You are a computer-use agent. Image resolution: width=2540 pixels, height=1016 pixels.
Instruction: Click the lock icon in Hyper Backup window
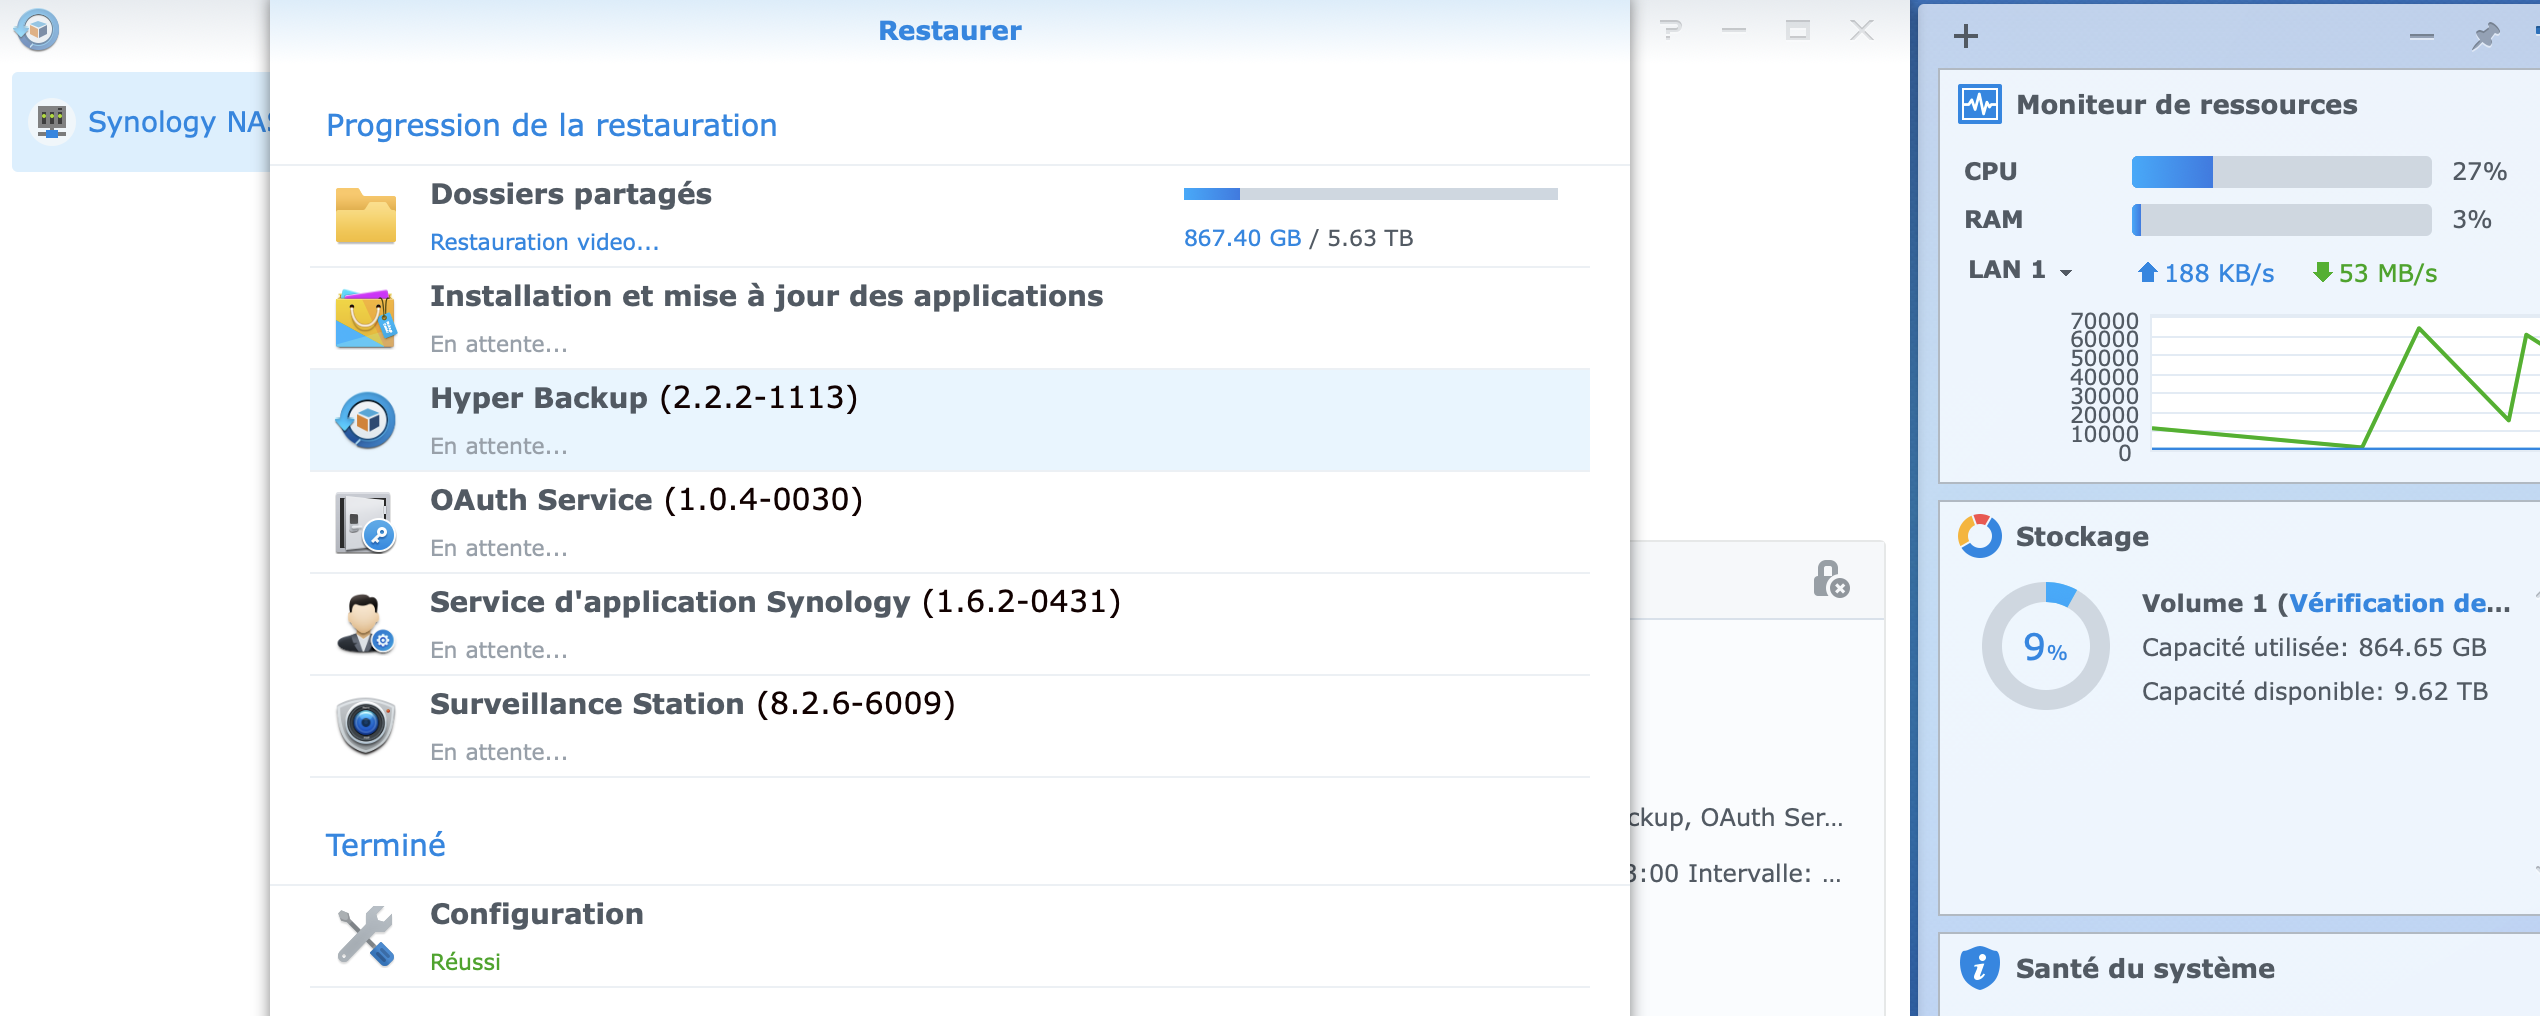tap(1831, 579)
